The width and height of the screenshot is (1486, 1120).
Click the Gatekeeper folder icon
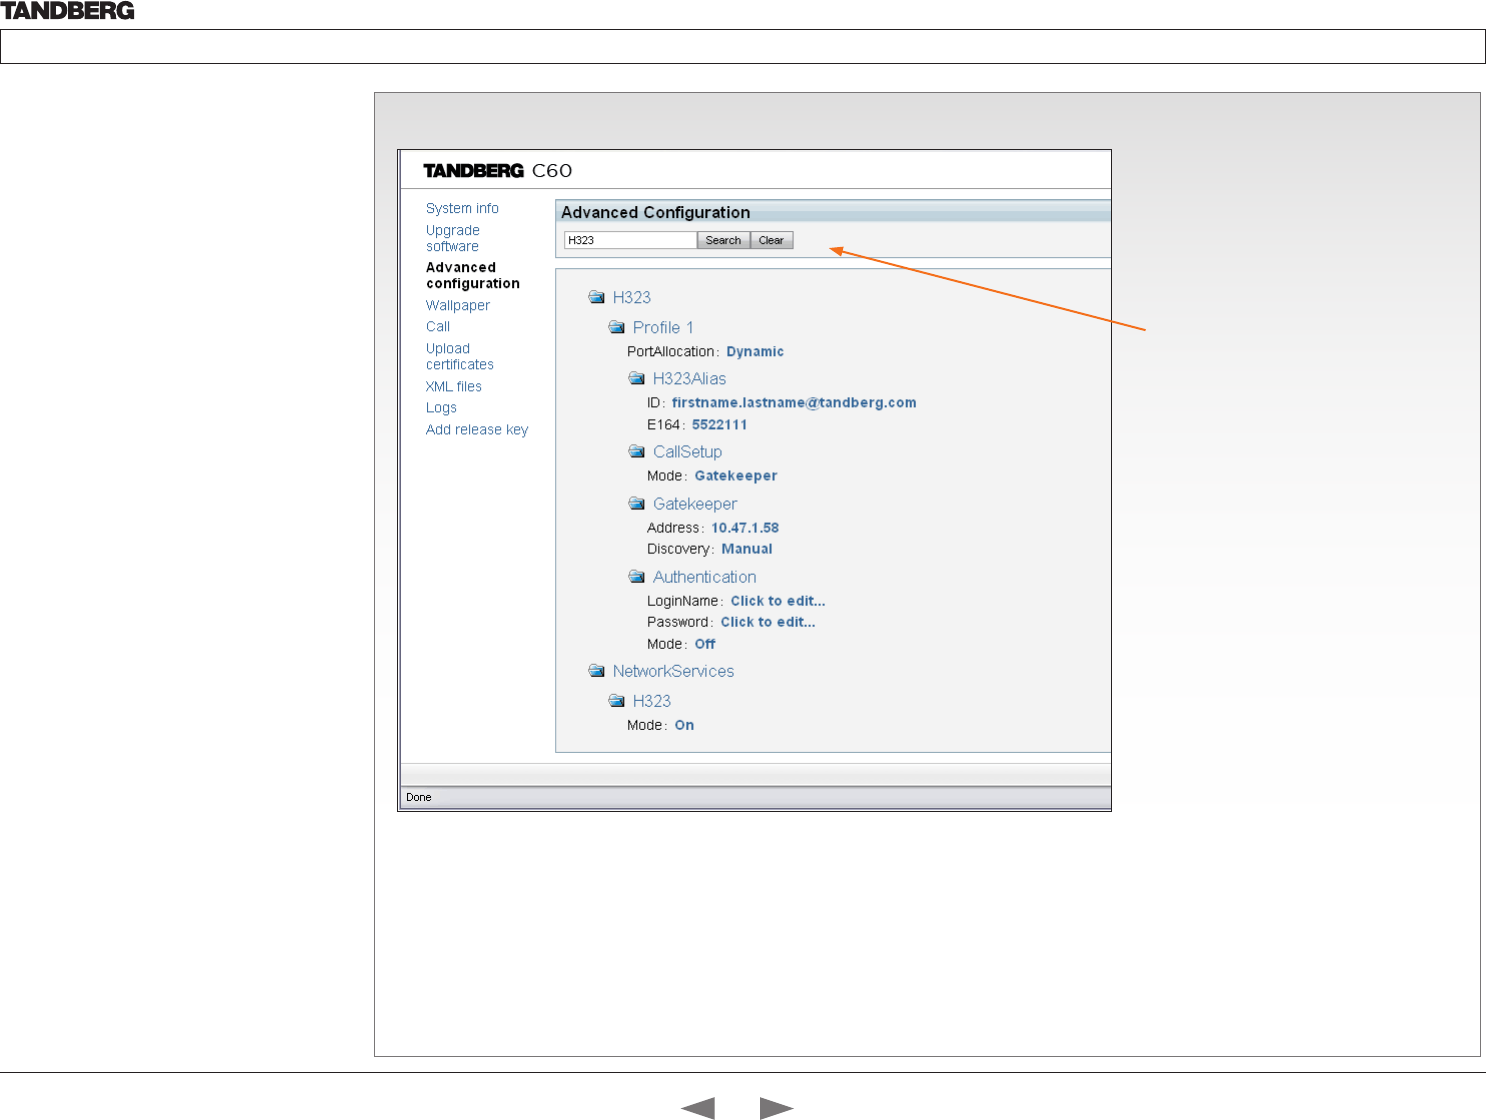pyautogui.click(x=637, y=503)
